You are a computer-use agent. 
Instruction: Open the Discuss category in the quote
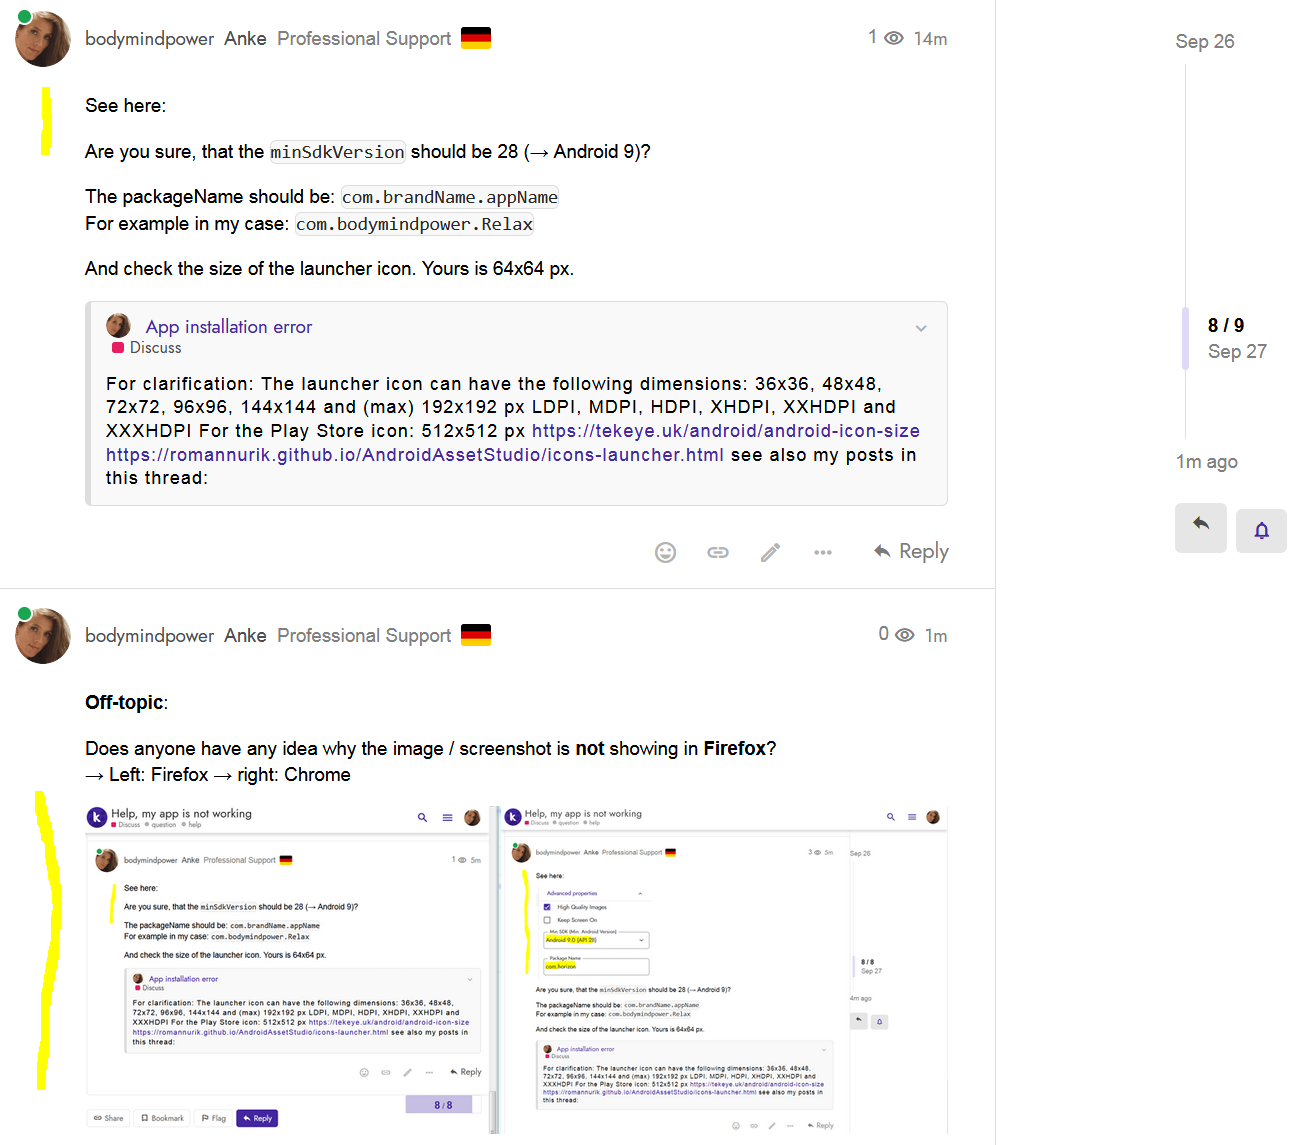[x=147, y=348]
